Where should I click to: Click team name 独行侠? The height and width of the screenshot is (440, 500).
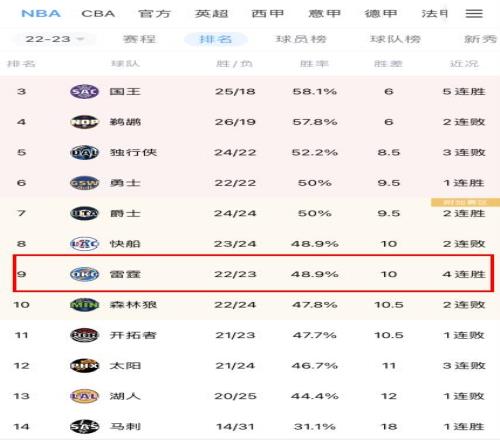click(x=133, y=152)
